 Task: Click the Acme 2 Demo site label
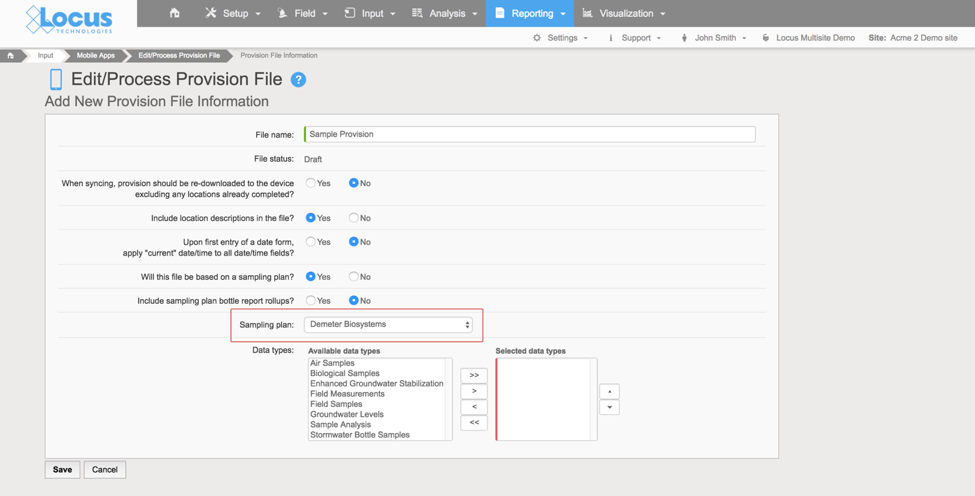pyautogui.click(x=923, y=38)
